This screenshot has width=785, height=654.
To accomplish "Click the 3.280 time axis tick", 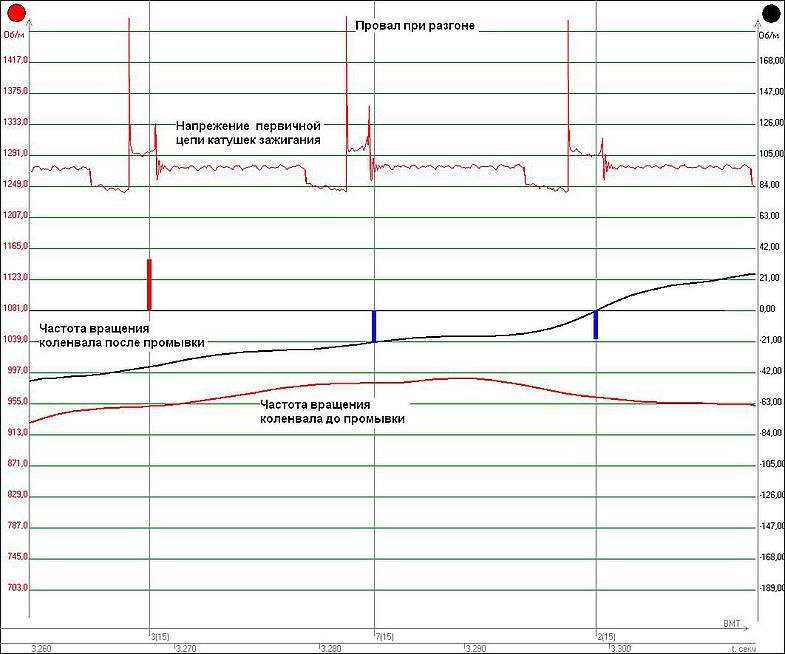I will click(332, 648).
